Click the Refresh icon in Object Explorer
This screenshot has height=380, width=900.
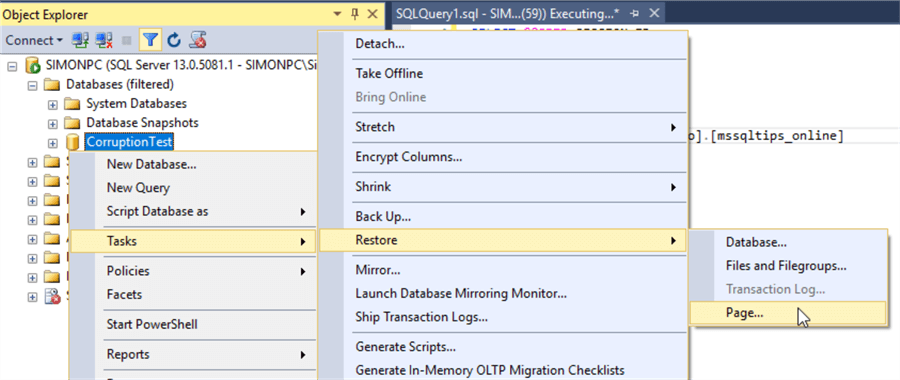click(174, 40)
